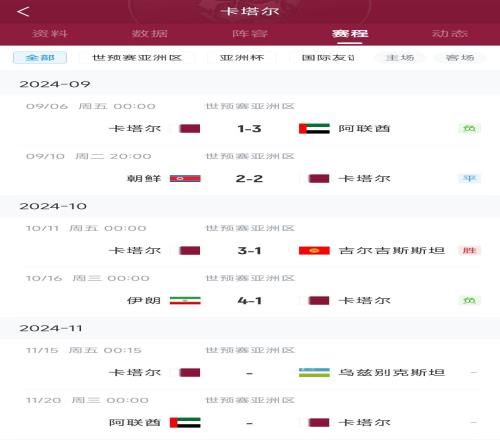The height and width of the screenshot is (440, 500).
Task: Filter by 国际友谊 competition
Action: pyautogui.click(x=328, y=58)
